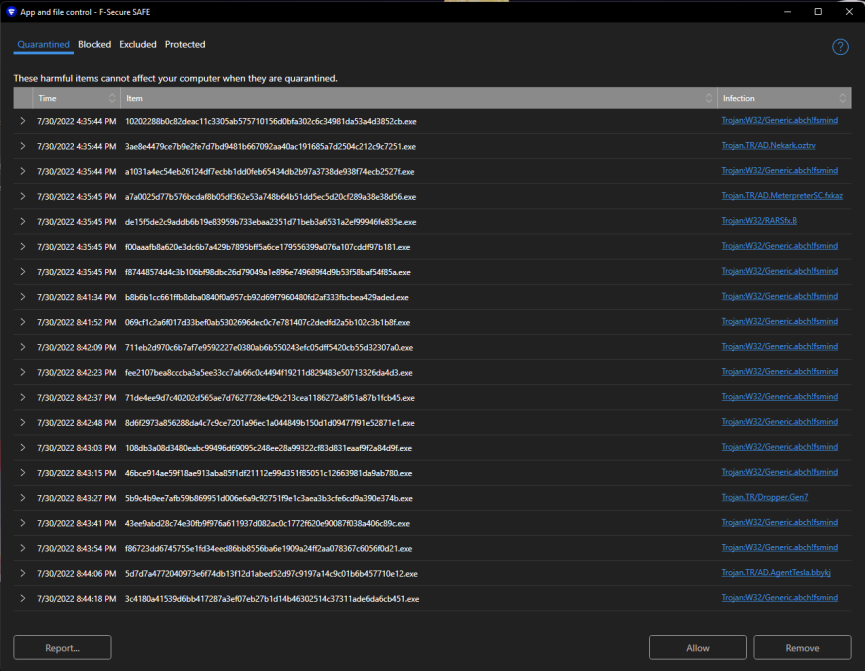Open Trojan.TR/AD.AgentTesla.bbykj infection link
The image size is (865, 671).
776,573
